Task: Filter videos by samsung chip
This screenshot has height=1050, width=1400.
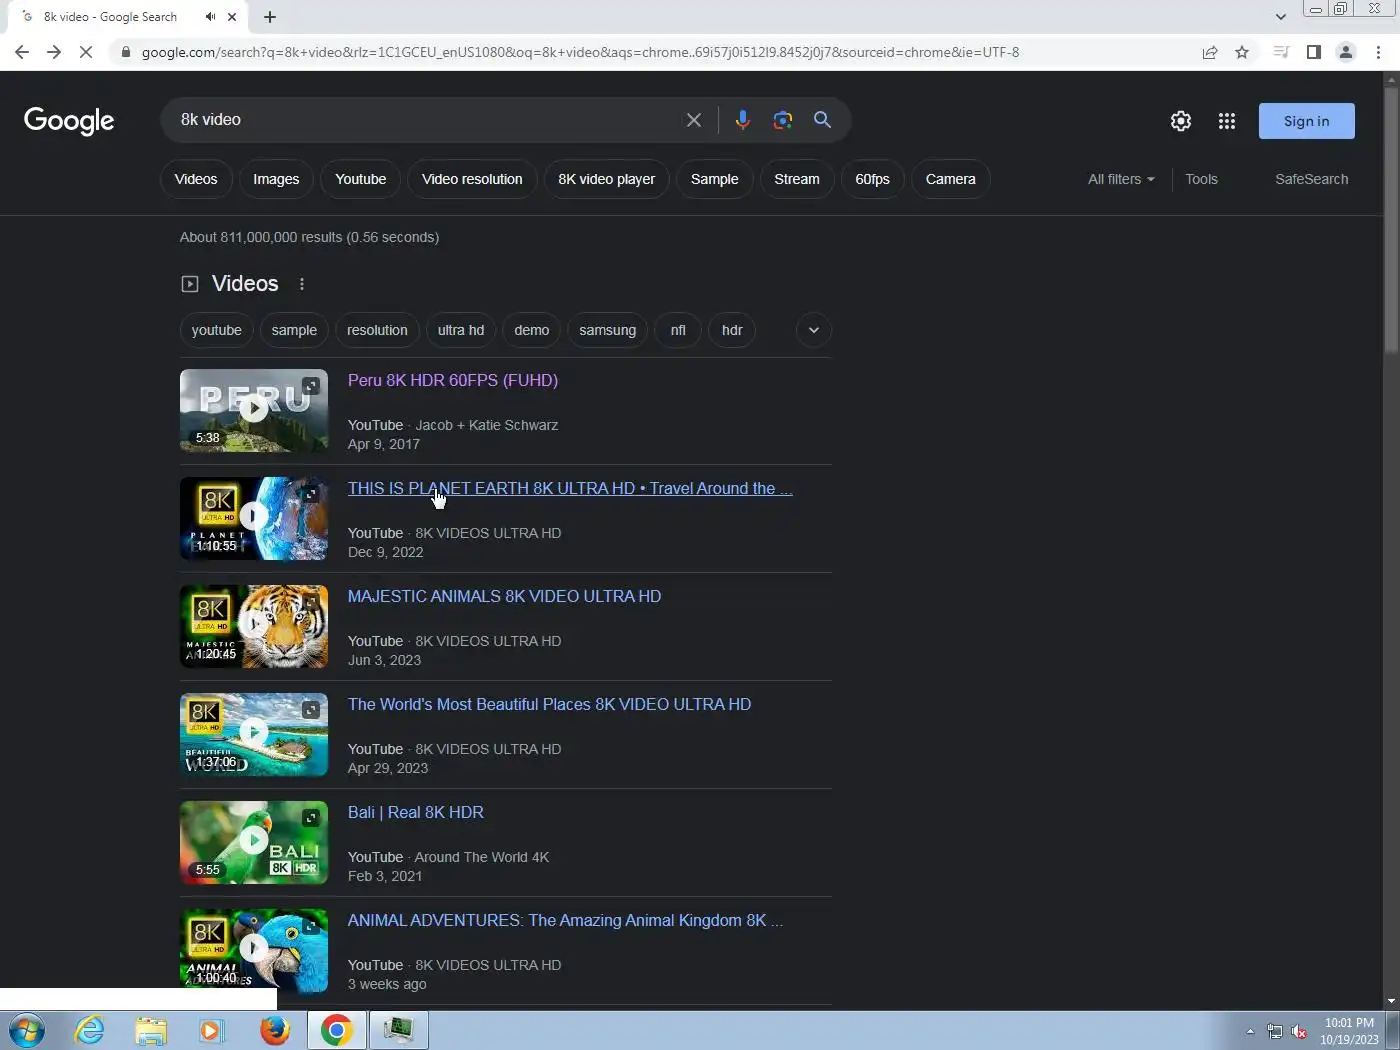Action: coord(607,330)
